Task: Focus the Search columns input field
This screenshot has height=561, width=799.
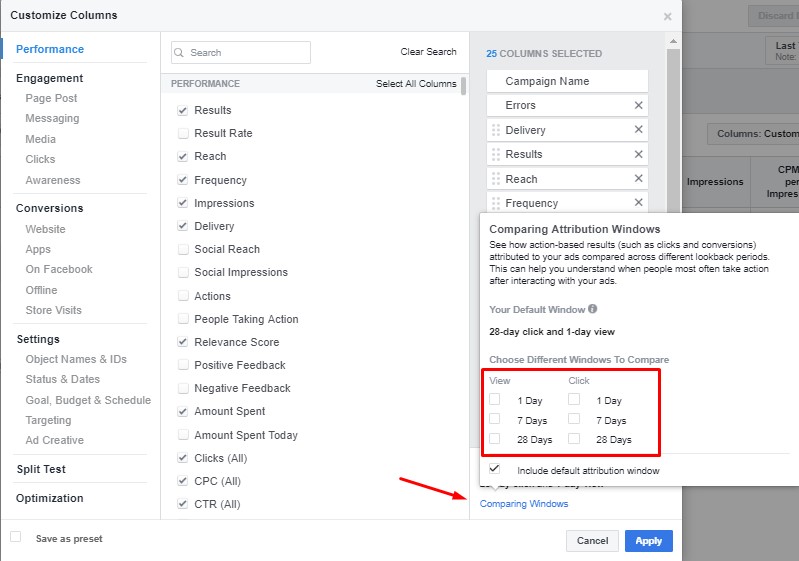Action: click(241, 52)
